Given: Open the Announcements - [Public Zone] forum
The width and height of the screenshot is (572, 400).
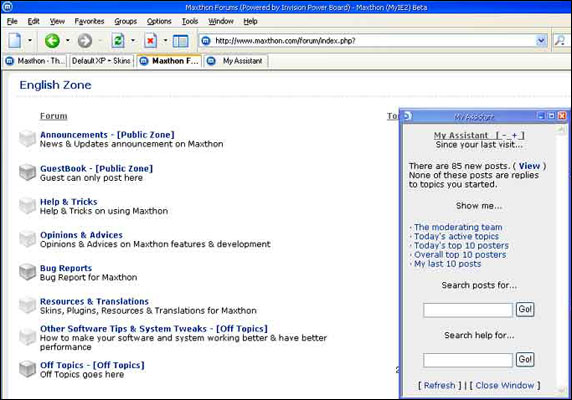Looking at the screenshot, I should coord(107,135).
